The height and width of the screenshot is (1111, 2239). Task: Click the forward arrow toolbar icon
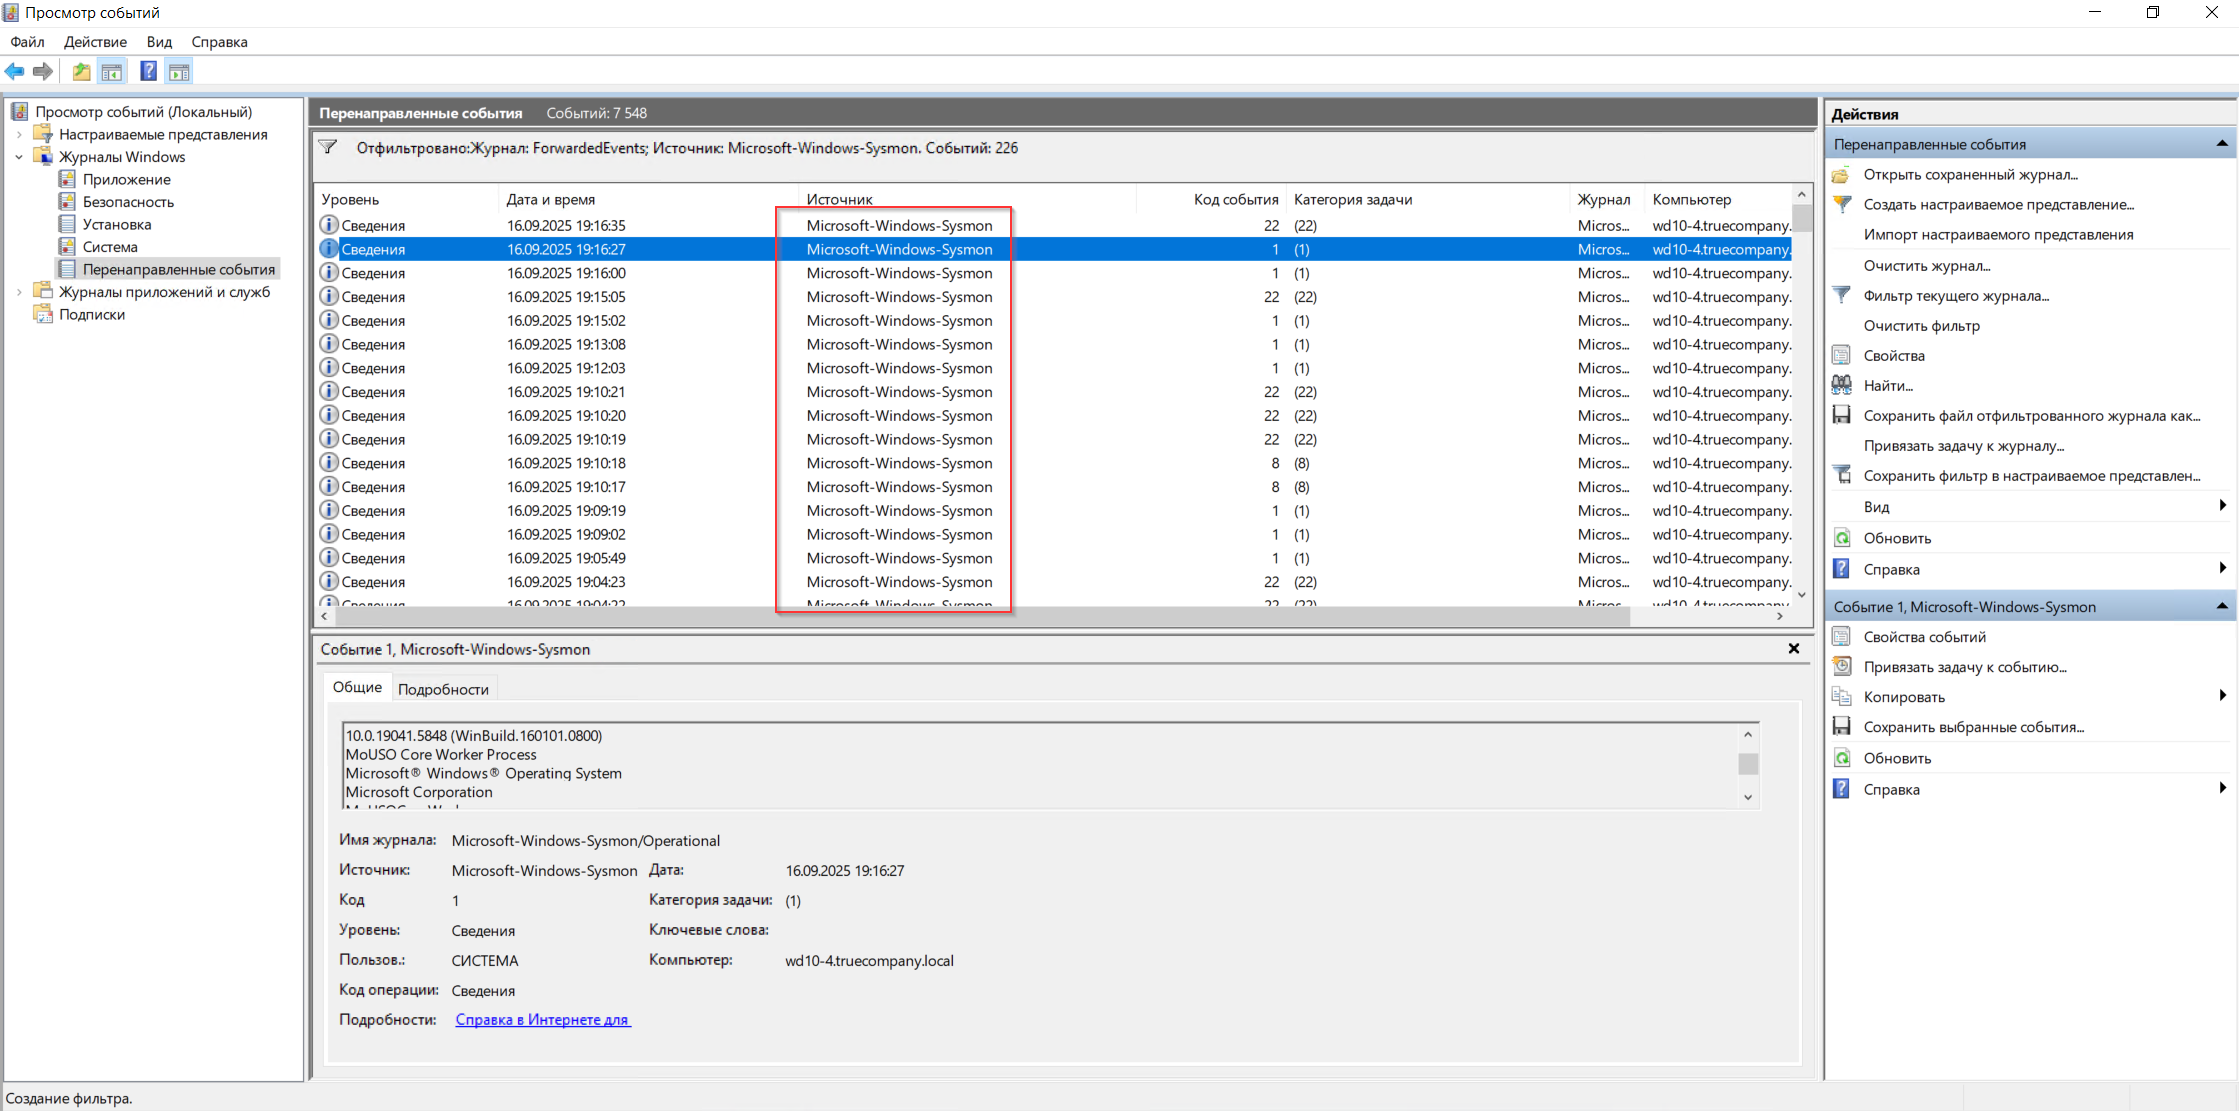(x=42, y=71)
